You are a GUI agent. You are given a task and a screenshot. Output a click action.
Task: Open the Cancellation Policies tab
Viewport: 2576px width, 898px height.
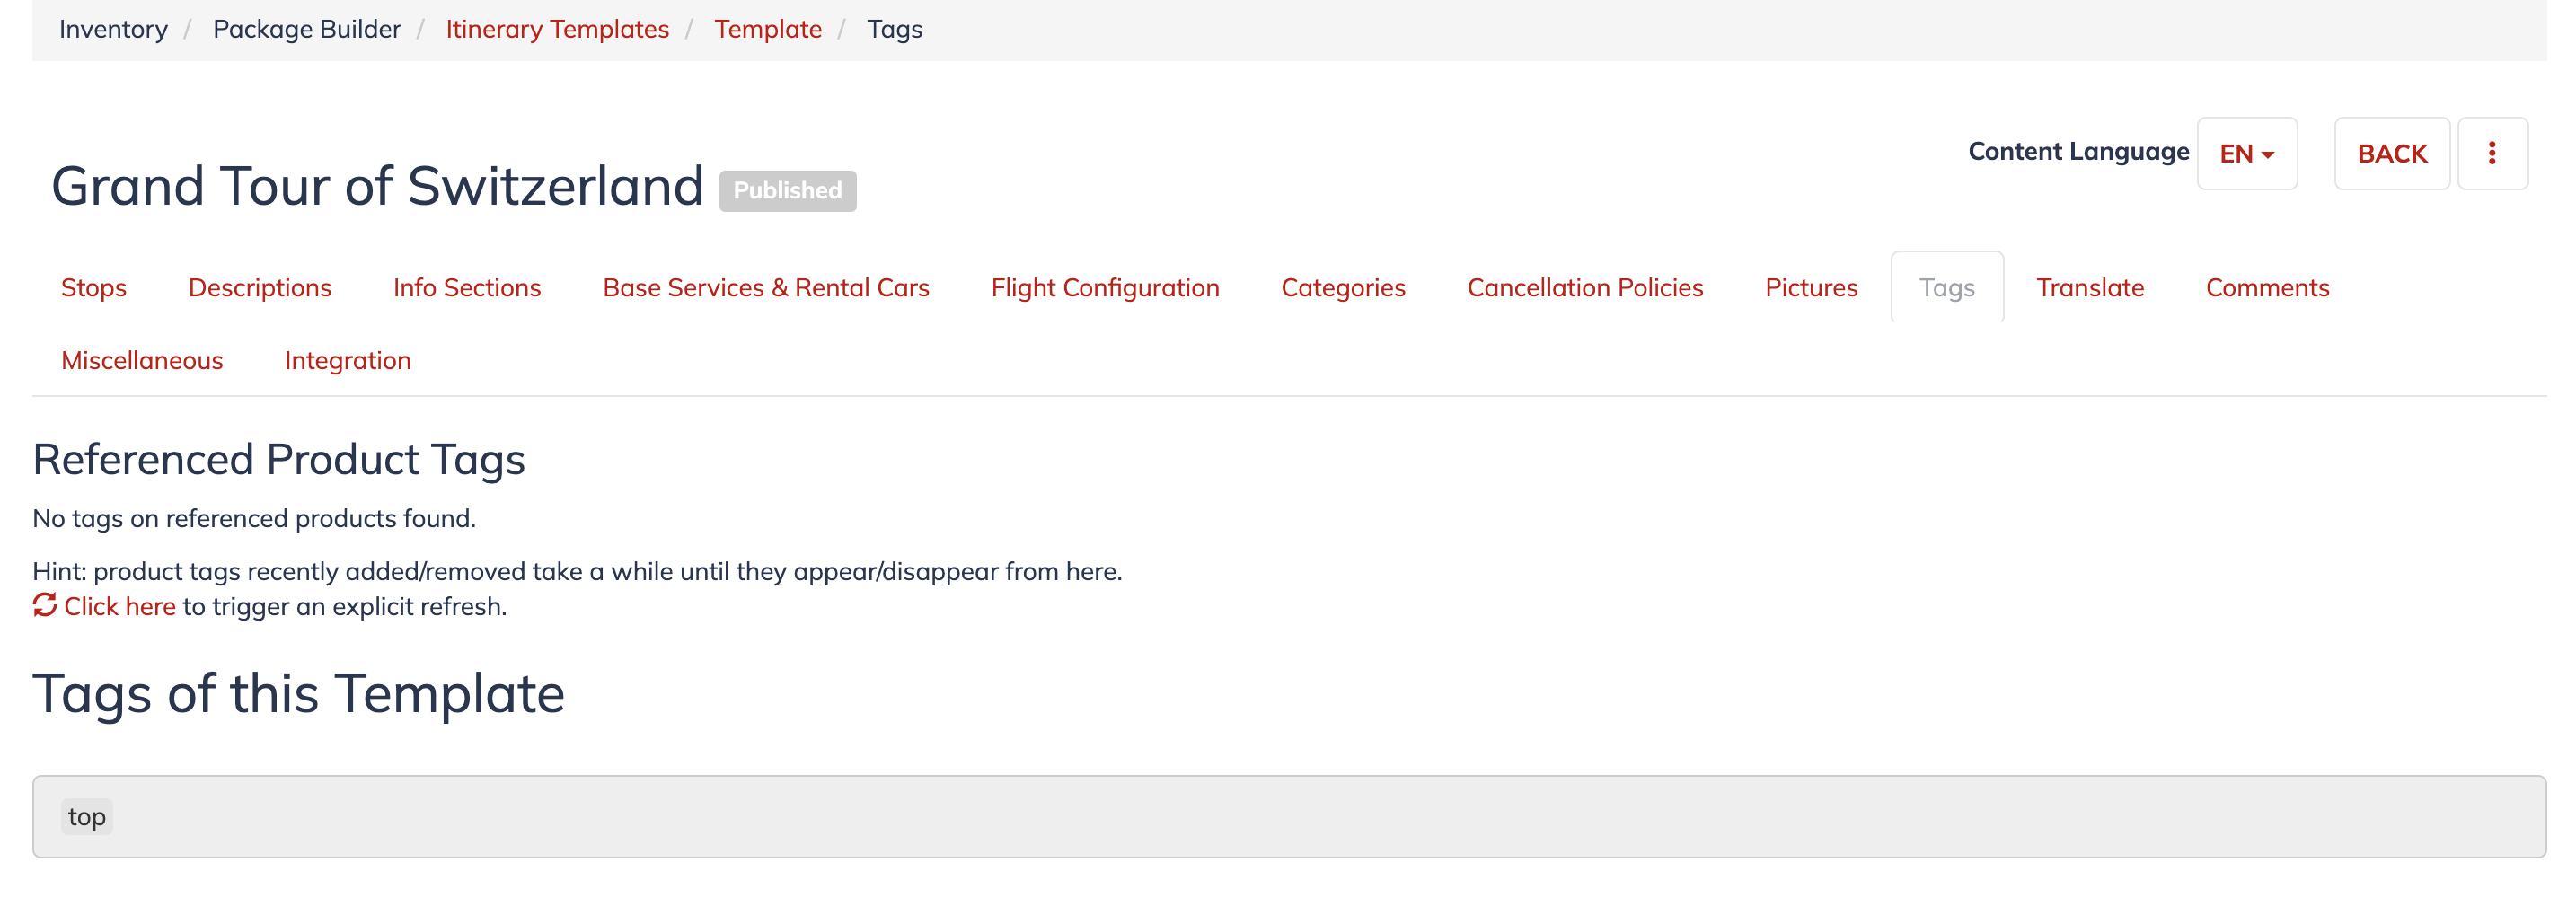pos(1585,287)
